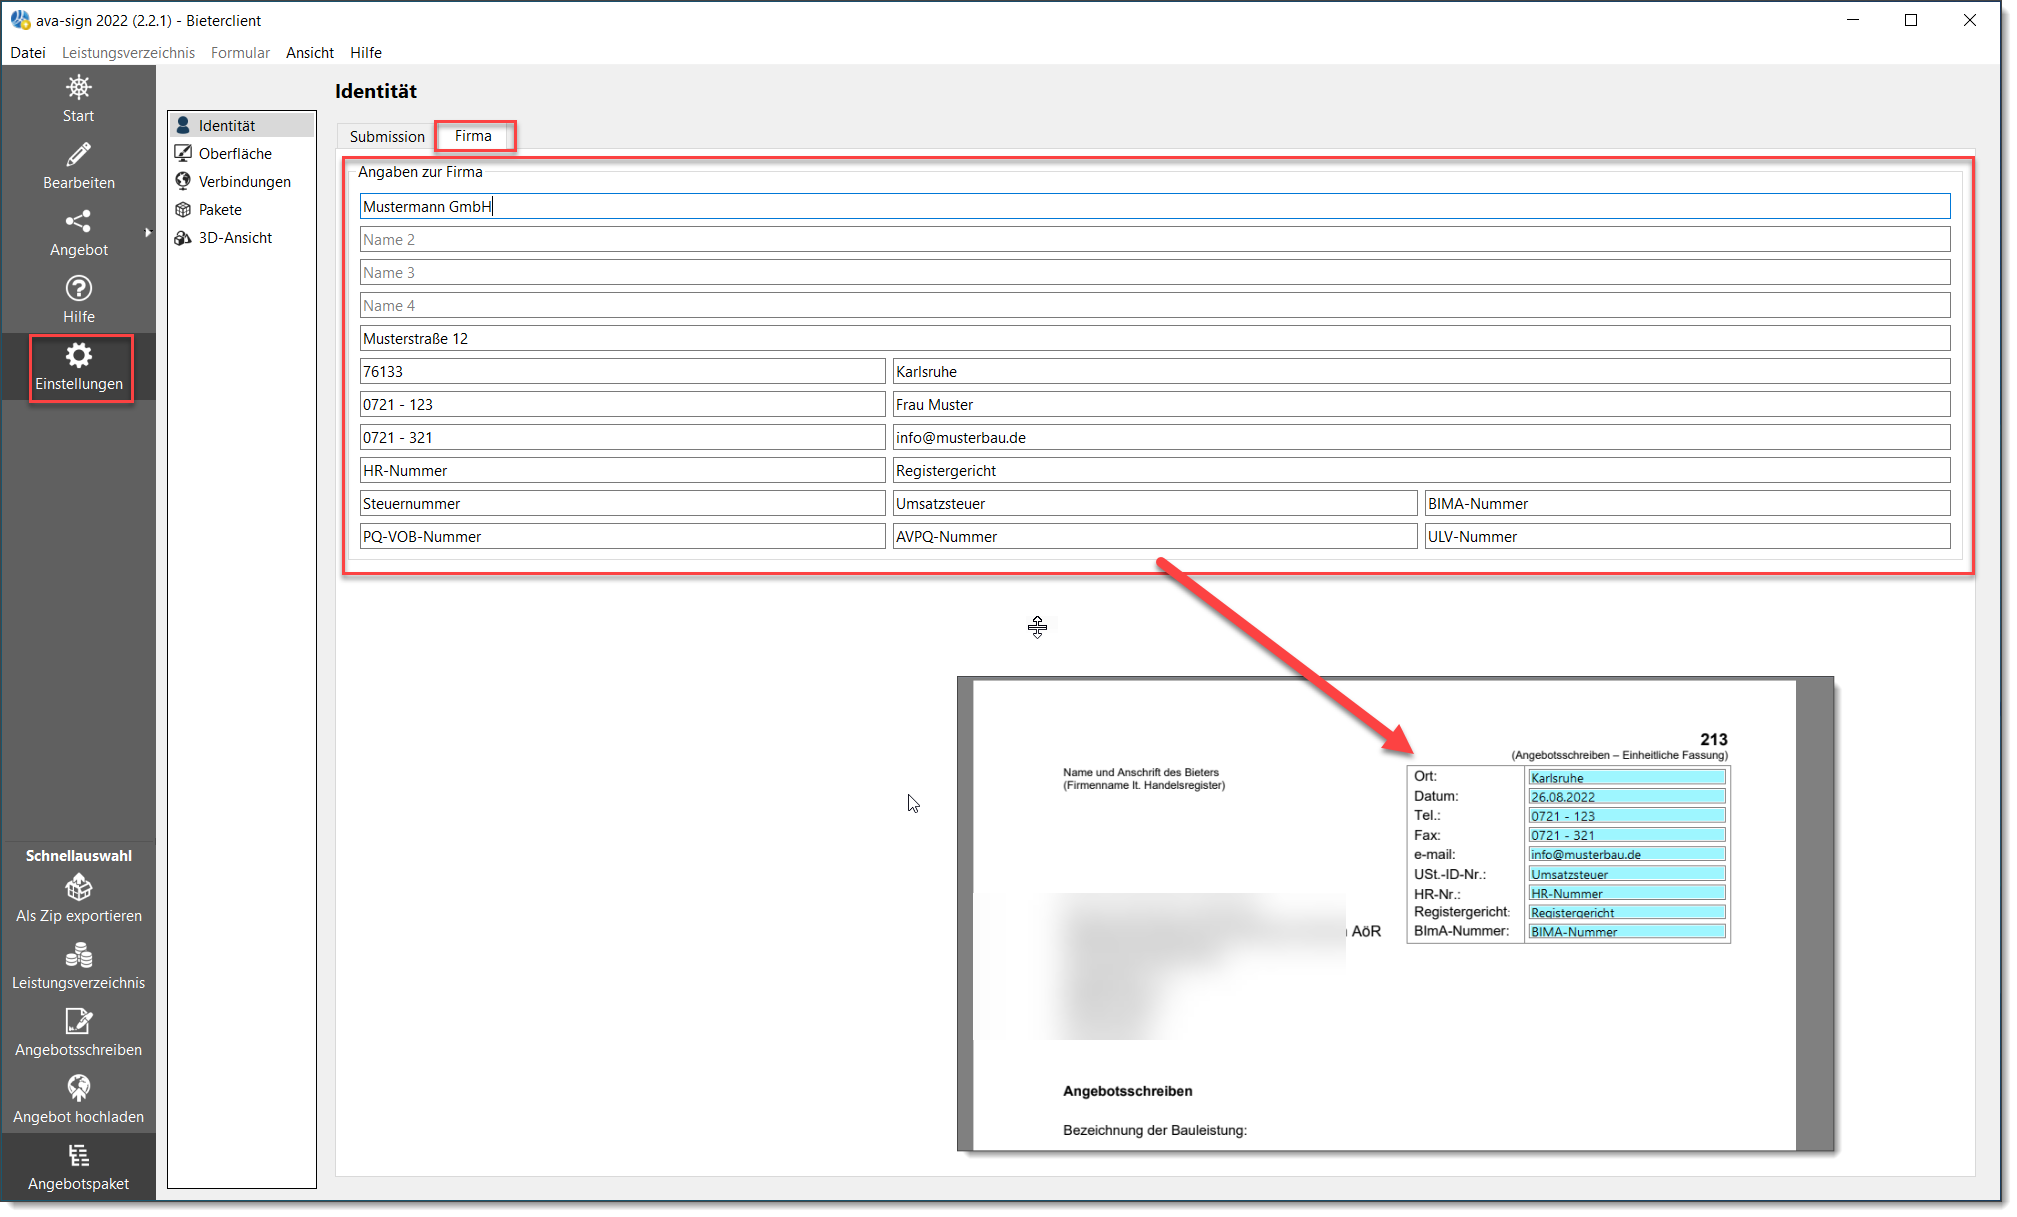This screenshot has height=1217, width=2017.
Task: Open the Hilfe menu in menu bar
Action: (366, 52)
